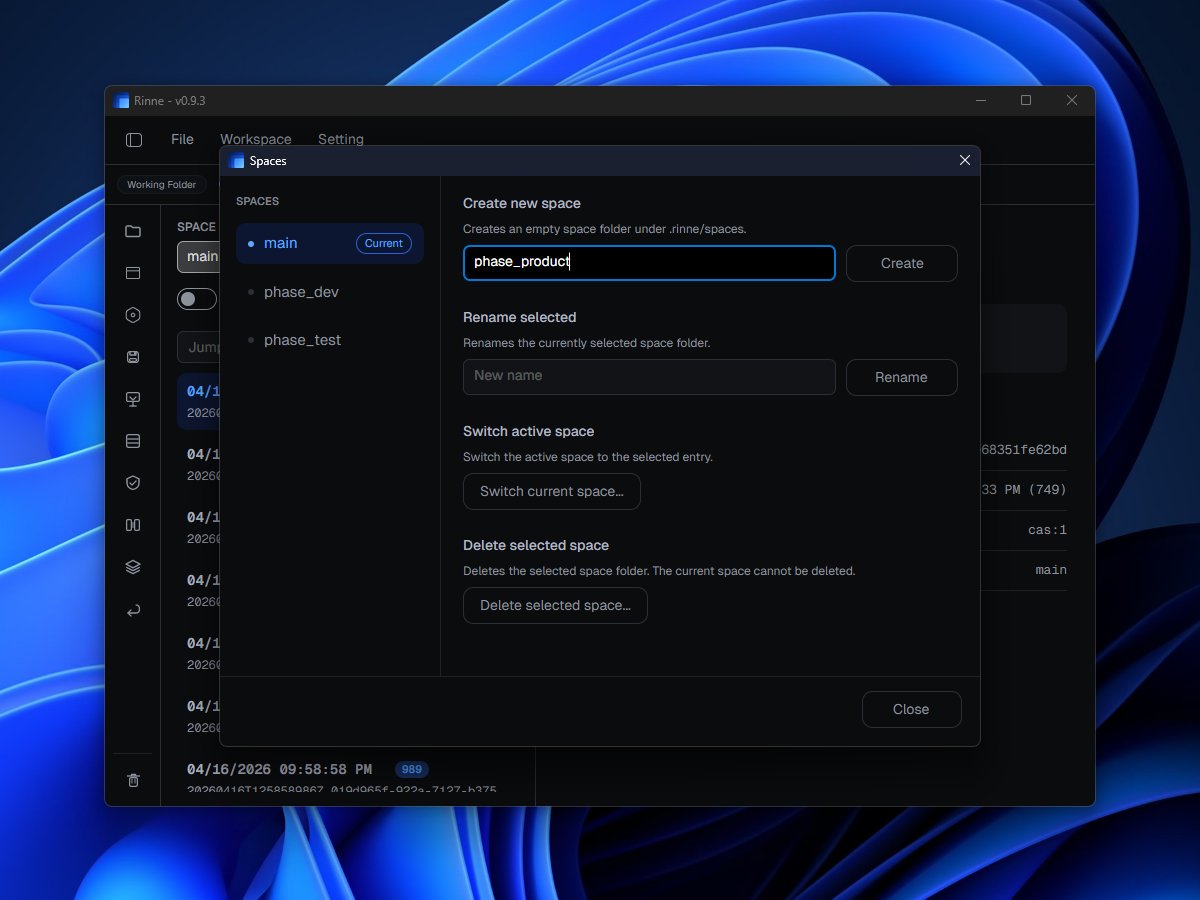Click the Create button for the new space
Screen dimensions: 1200x900
coord(901,263)
